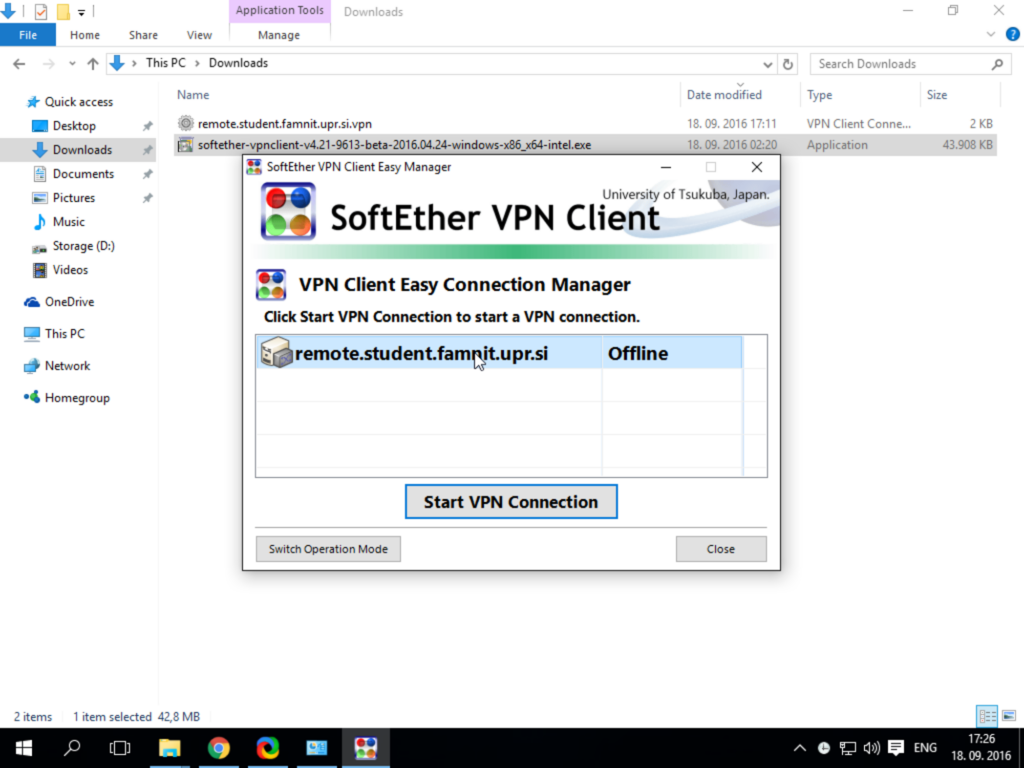Refresh the Downloads folder
1024x768 pixels.
click(x=788, y=64)
